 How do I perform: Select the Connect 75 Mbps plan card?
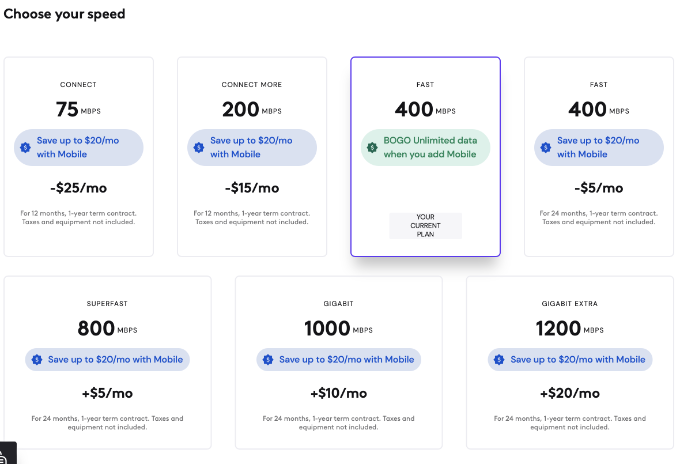(78, 157)
